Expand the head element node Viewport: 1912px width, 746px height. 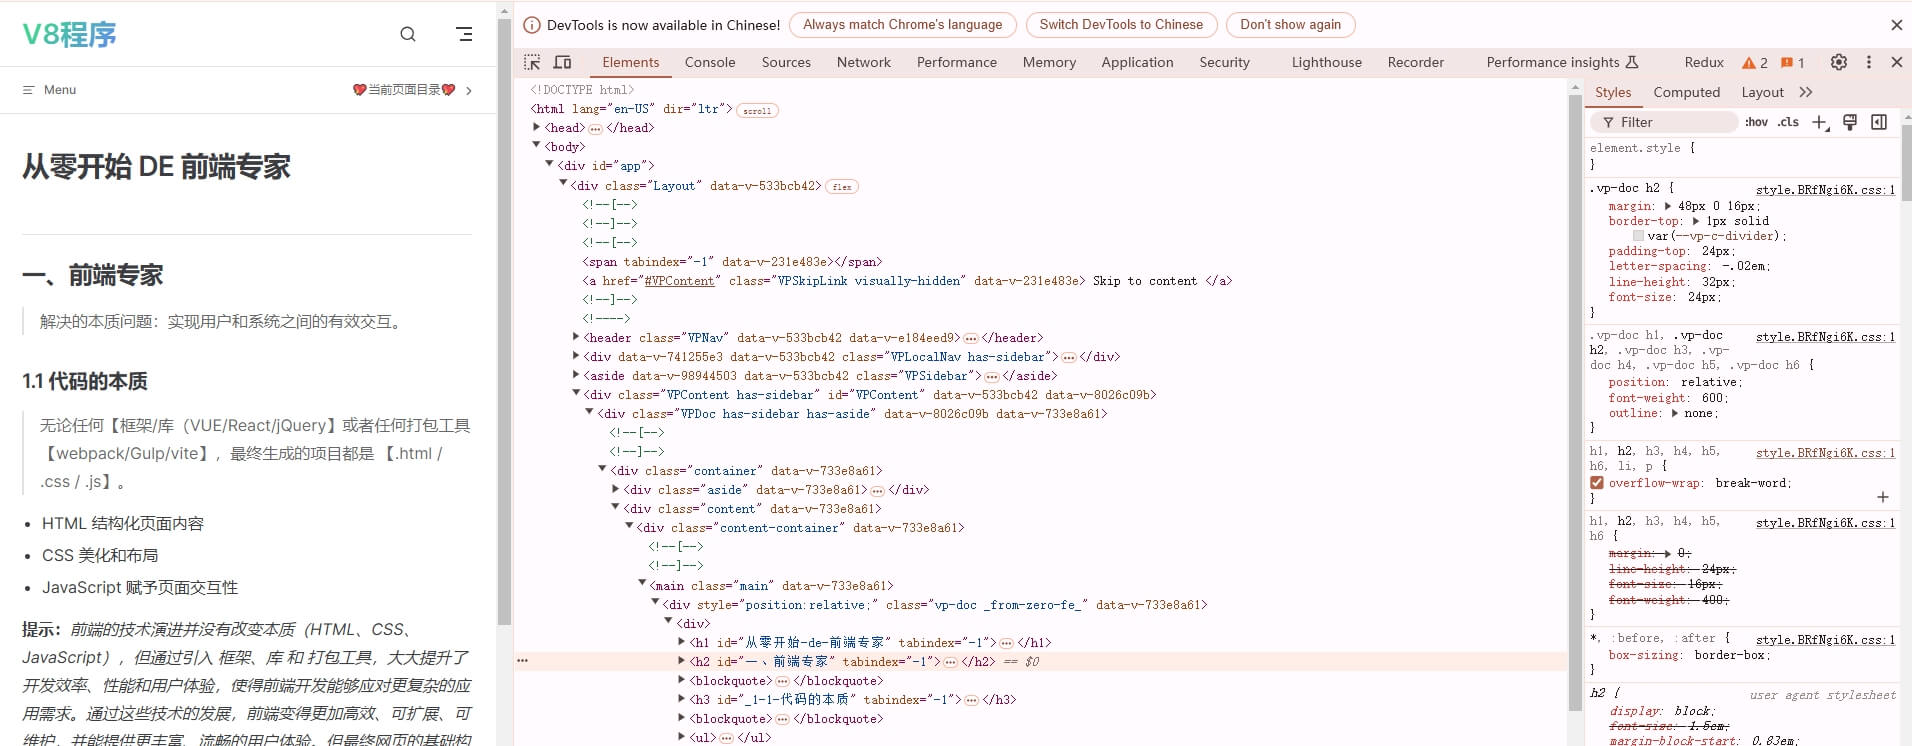(537, 127)
